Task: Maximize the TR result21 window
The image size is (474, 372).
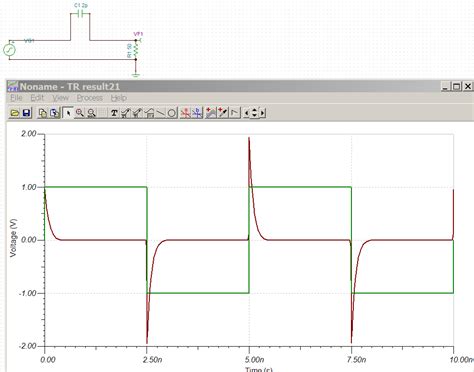Action: tap(456, 86)
